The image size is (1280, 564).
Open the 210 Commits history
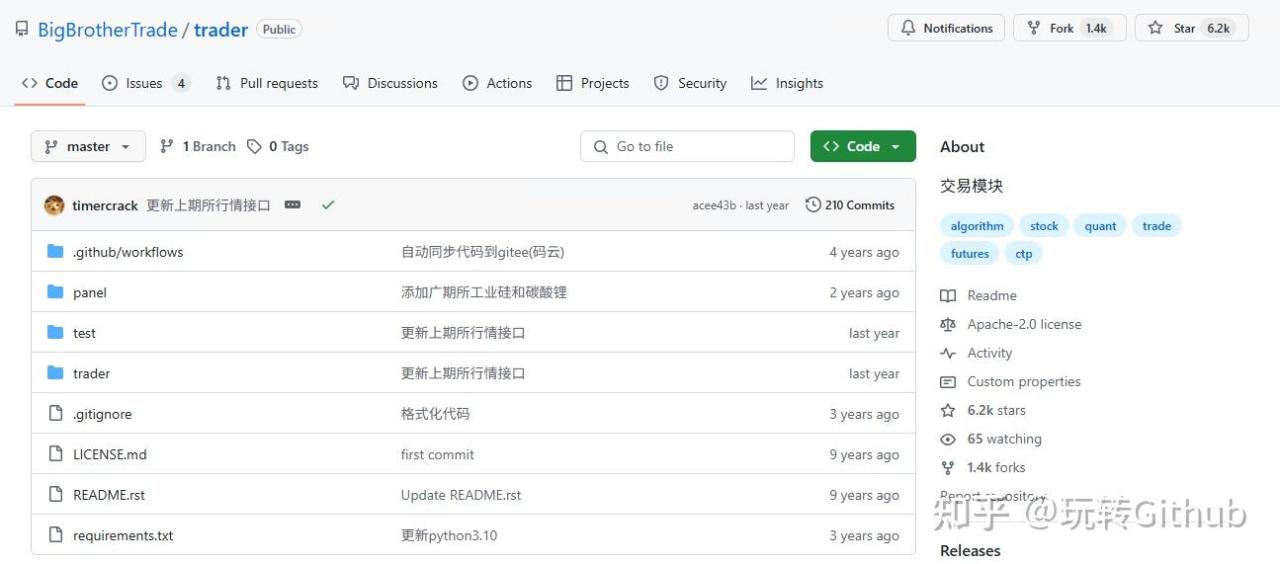click(x=850, y=205)
